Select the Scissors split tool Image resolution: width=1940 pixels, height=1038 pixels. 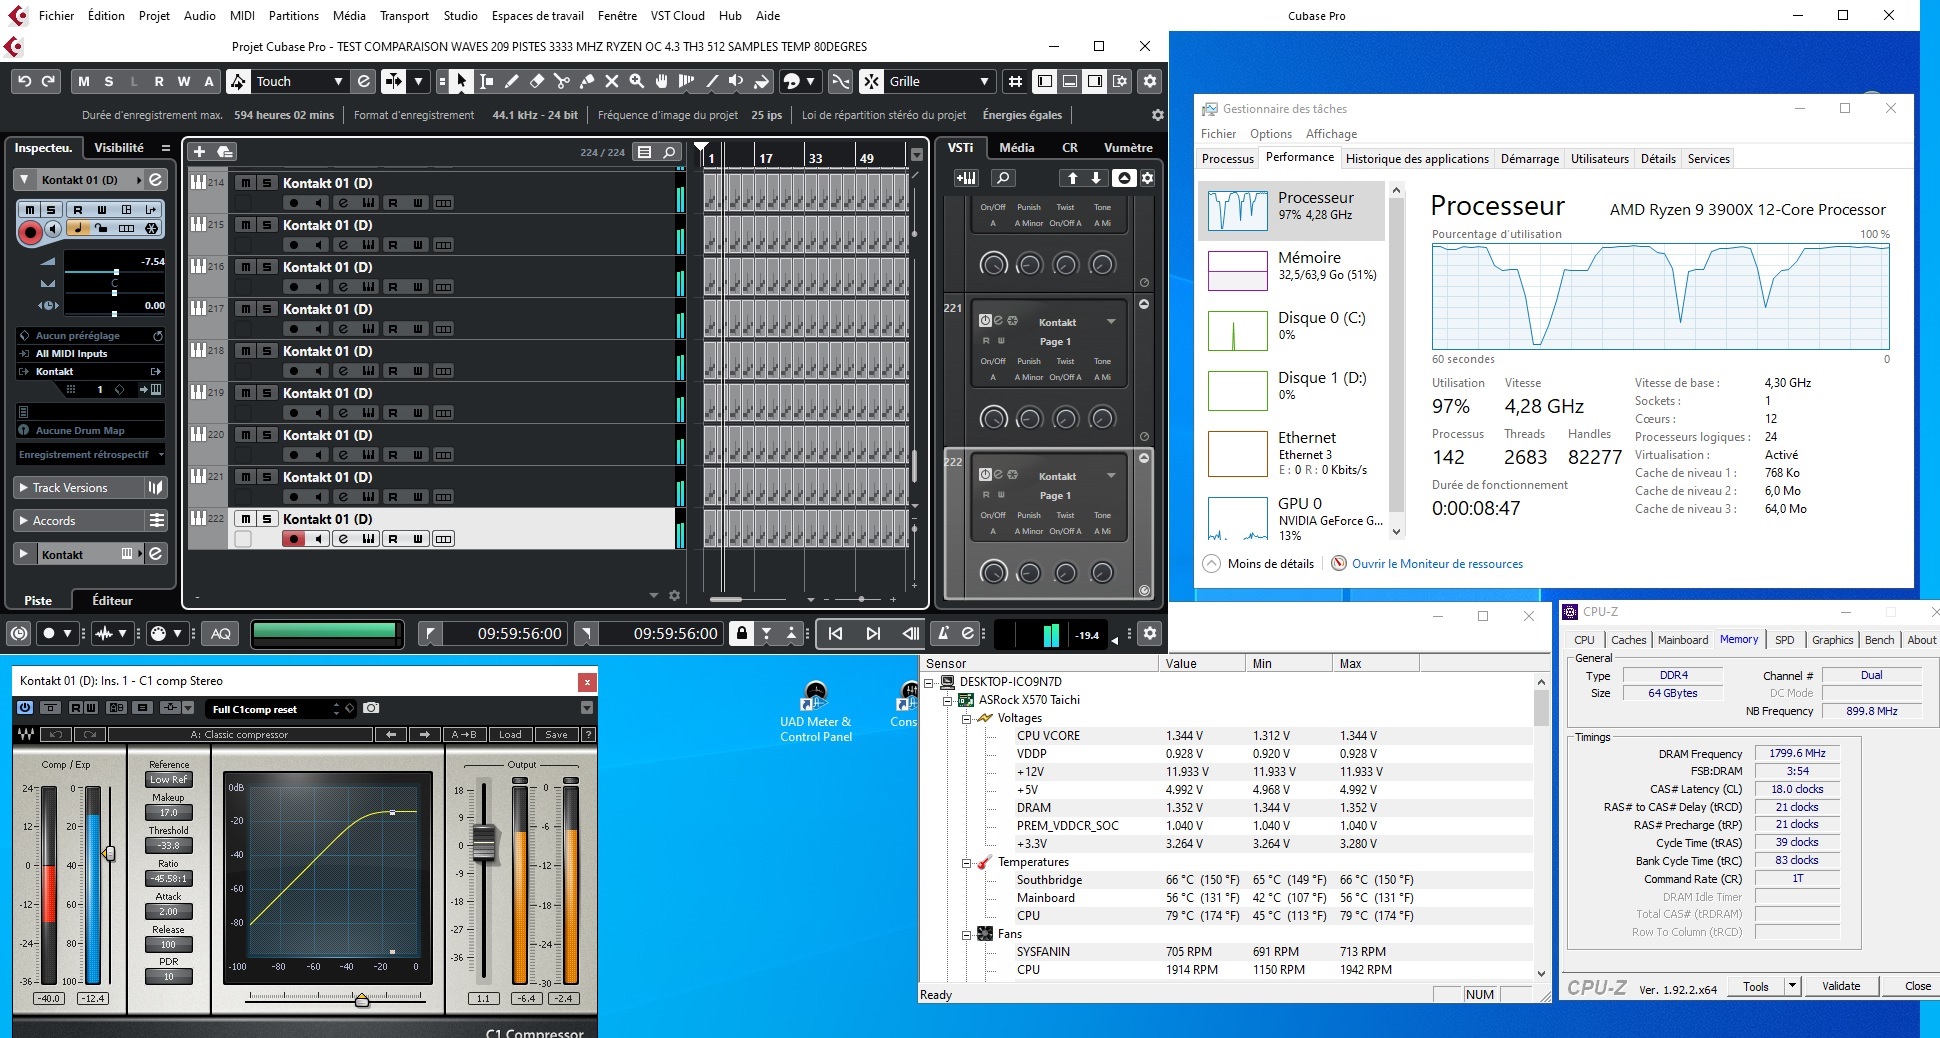(x=562, y=82)
